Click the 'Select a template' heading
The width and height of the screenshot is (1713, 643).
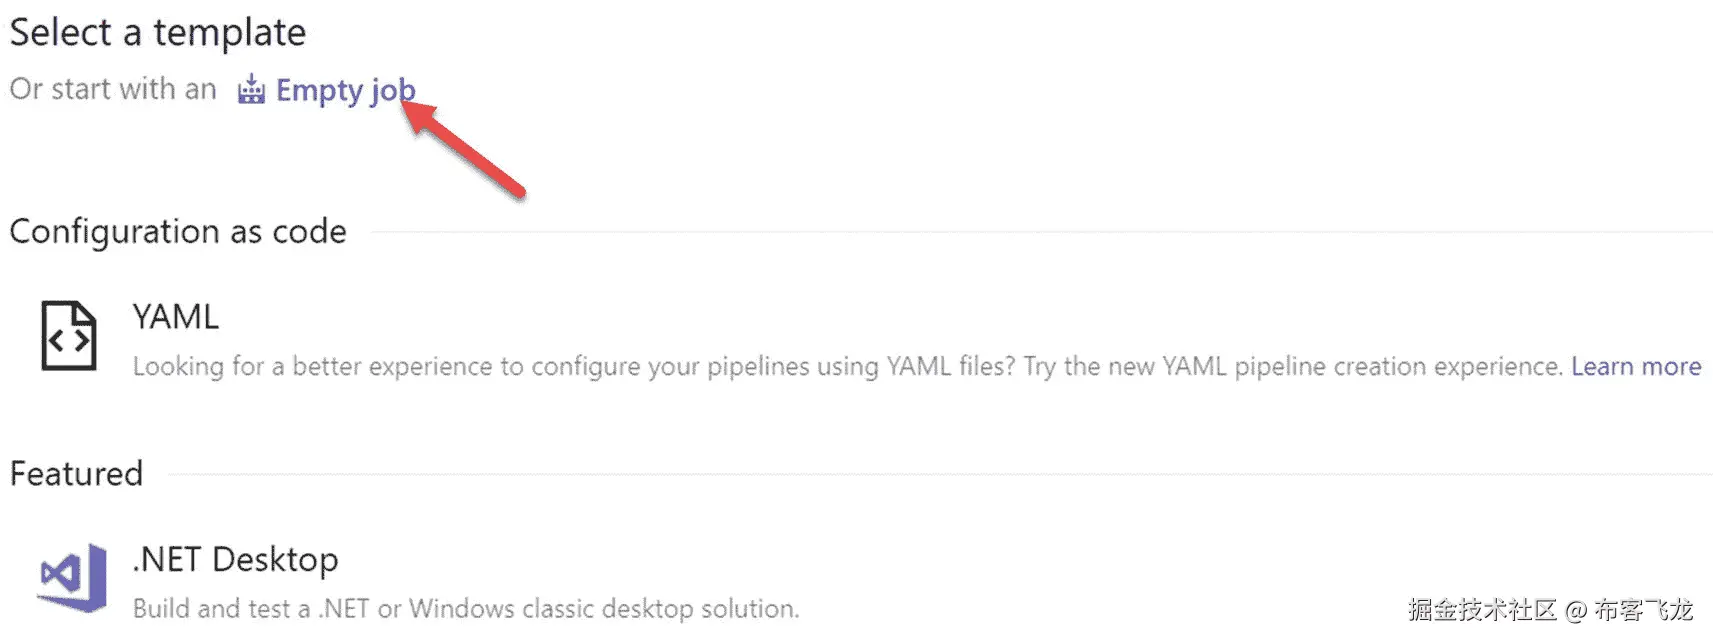point(158,32)
